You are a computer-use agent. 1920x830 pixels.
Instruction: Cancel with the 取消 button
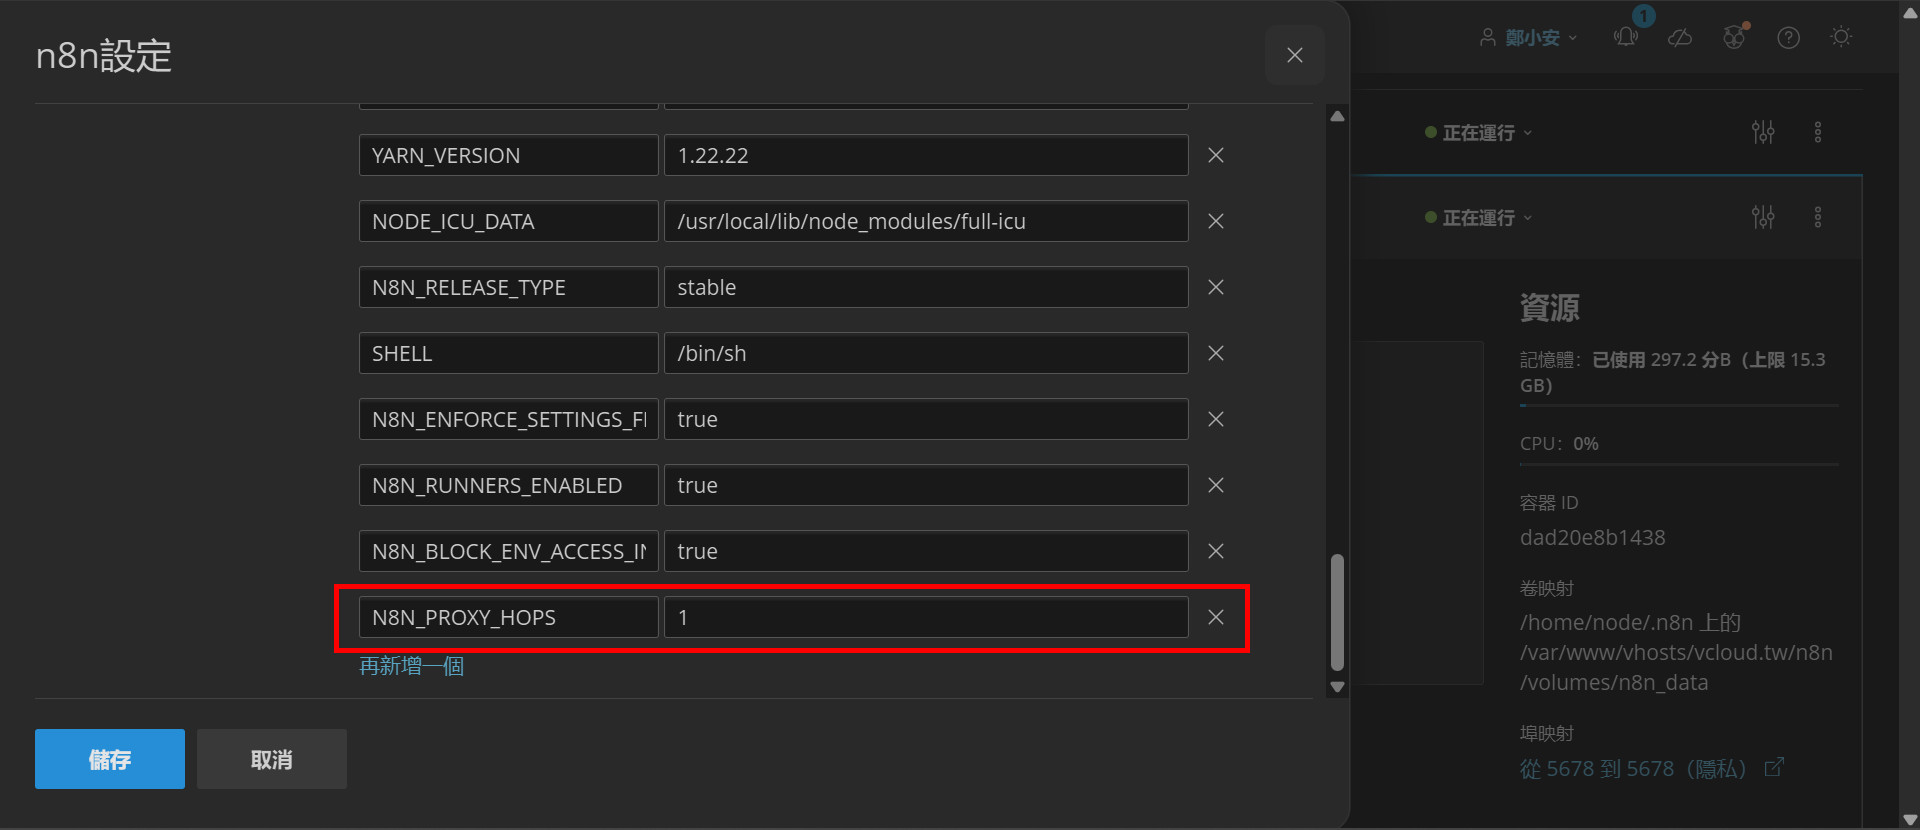point(272,759)
